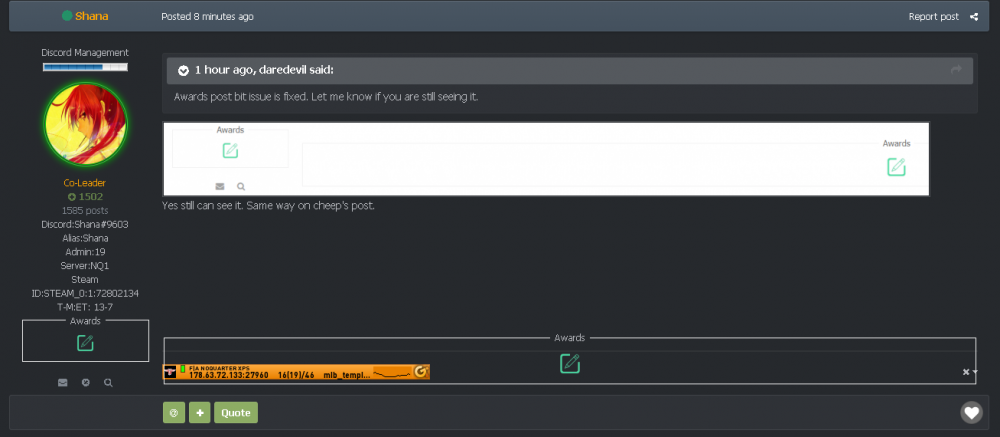Click the 'ID:STEAM_0:1:72802134' text
The height and width of the screenshot is (437, 1000).
[85, 293]
